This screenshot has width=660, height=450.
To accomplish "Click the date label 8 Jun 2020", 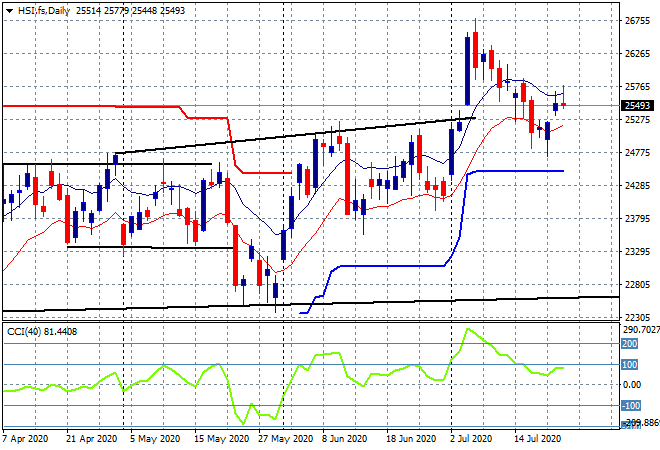I will [x=344, y=439].
